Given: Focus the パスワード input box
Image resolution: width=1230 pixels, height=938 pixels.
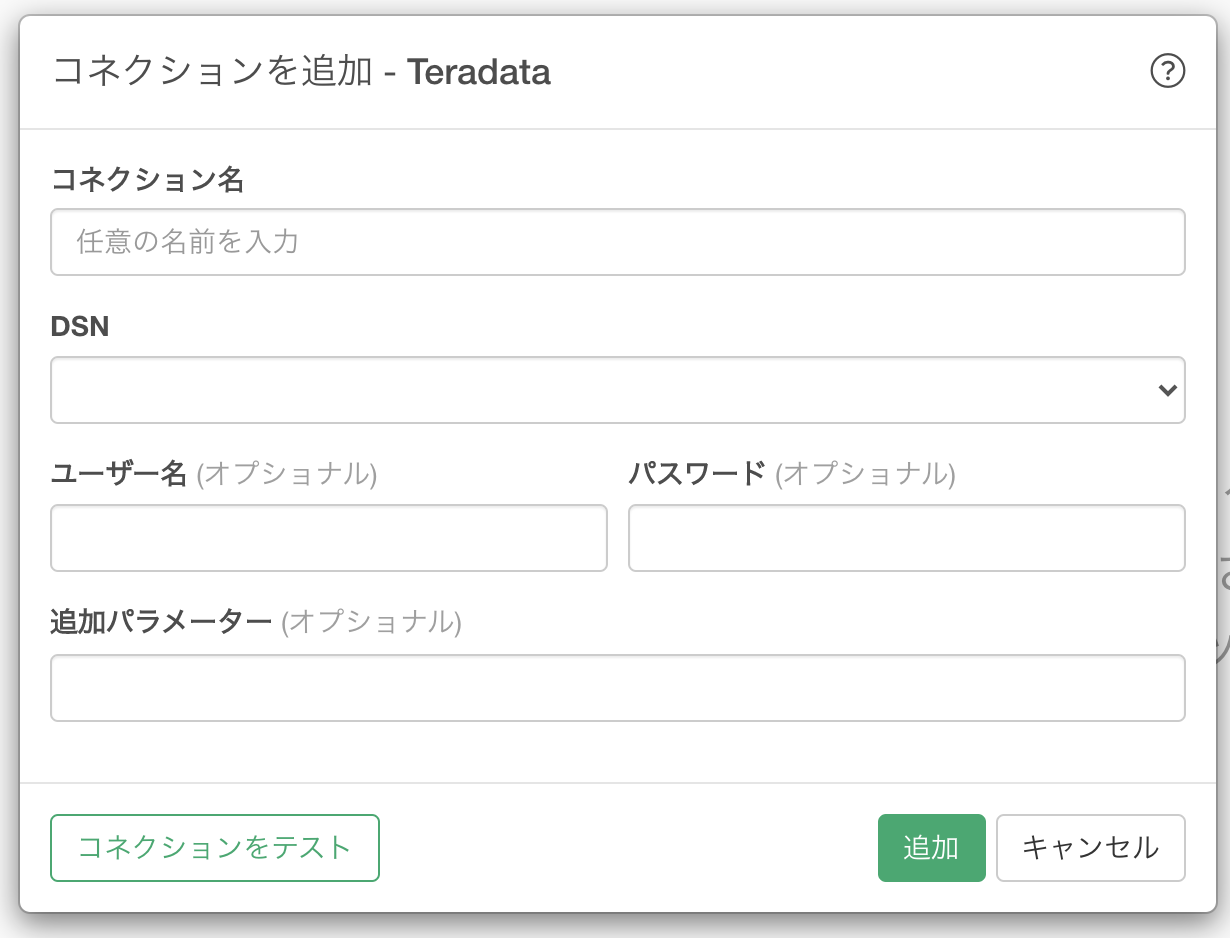Looking at the screenshot, I should (x=907, y=538).
